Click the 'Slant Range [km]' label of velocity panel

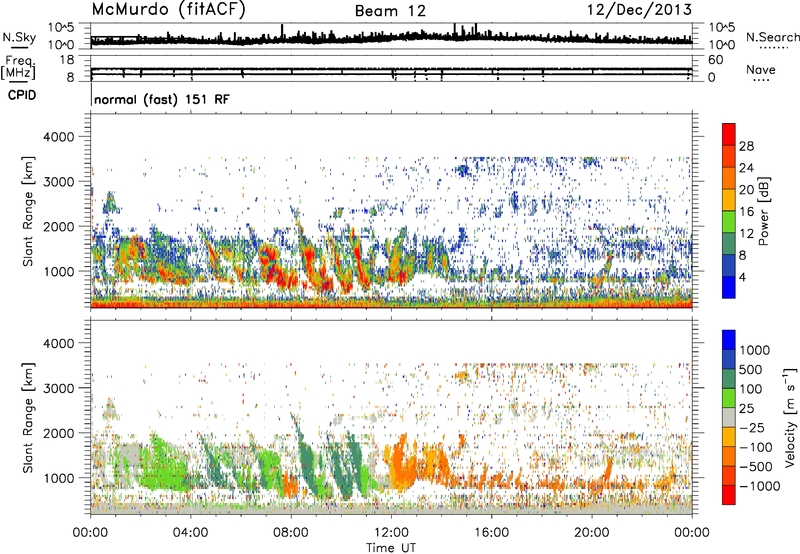pos(28,417)
